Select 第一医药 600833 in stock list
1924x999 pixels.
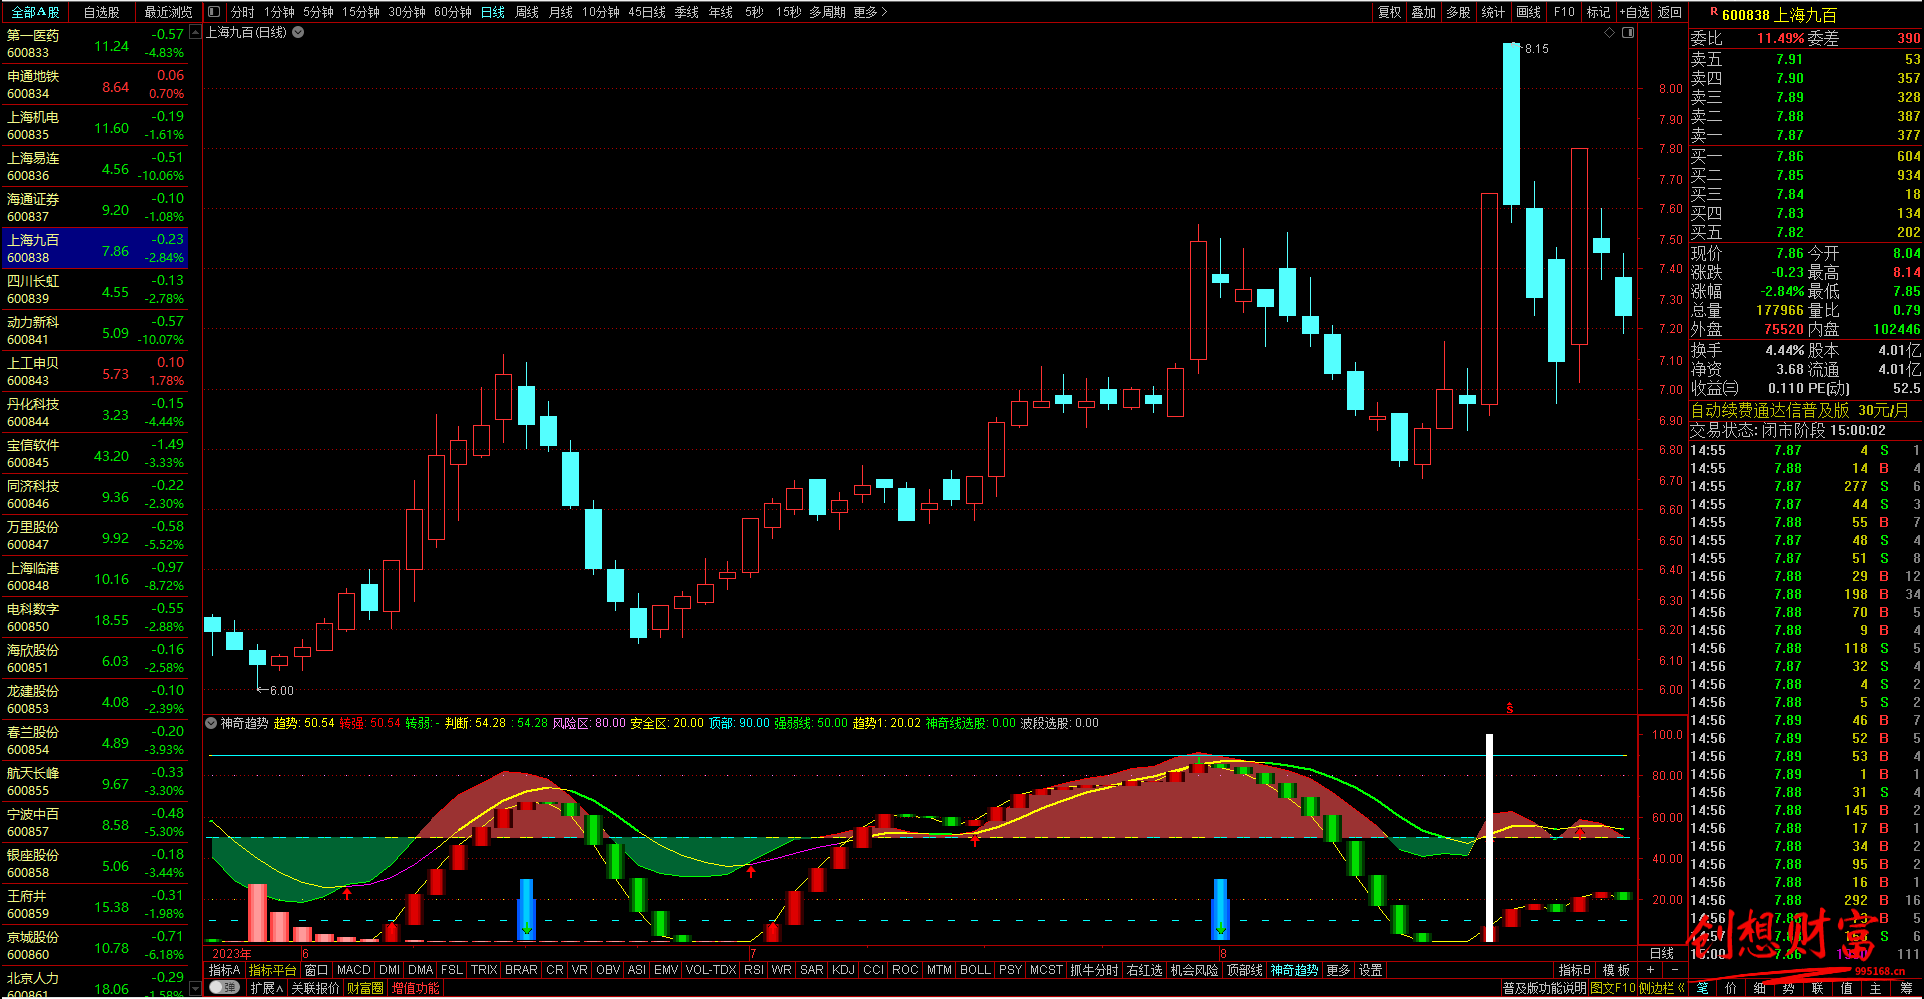95,43
